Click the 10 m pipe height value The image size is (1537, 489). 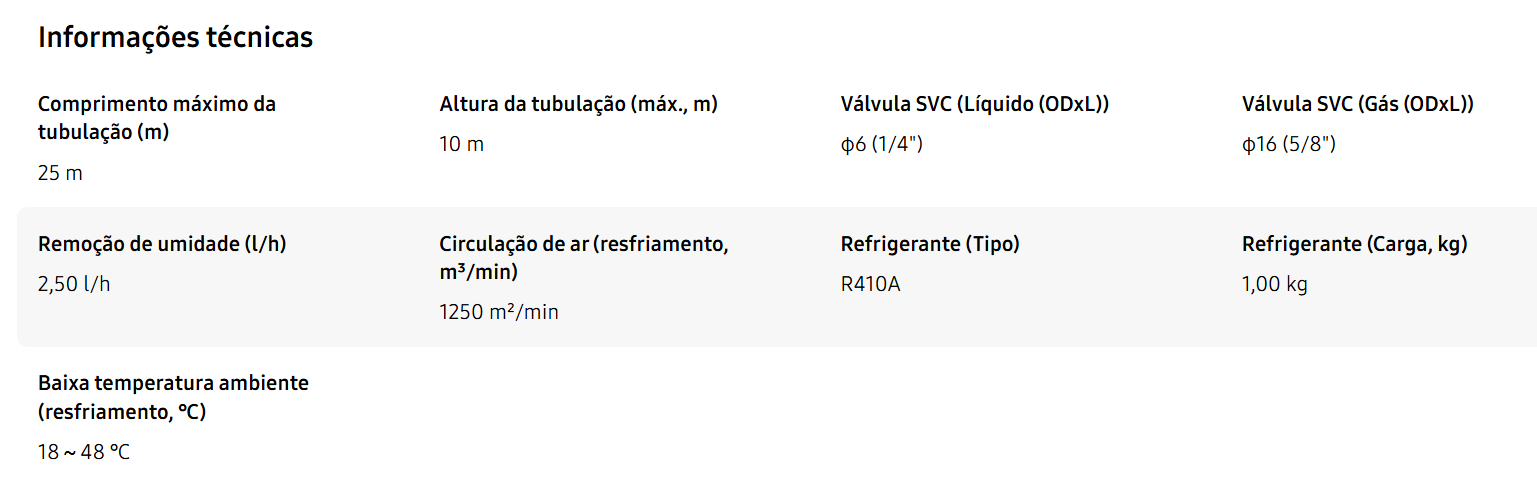(461, 144)
